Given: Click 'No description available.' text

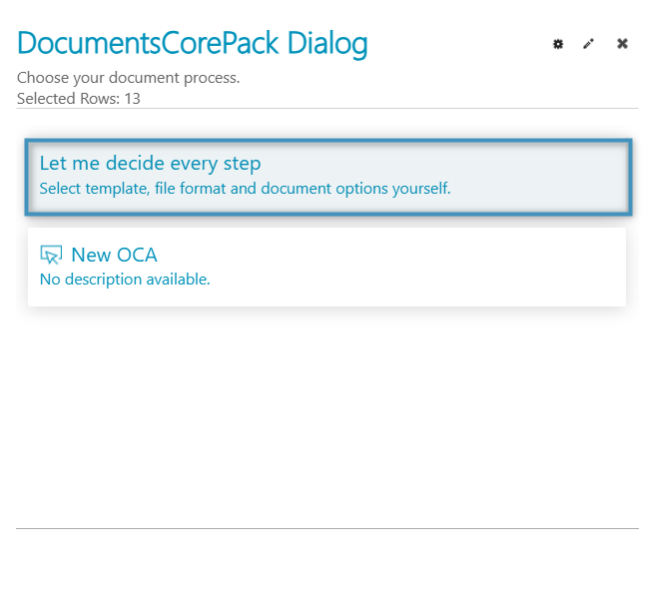Looking at the screenshot, I should 124,280.
